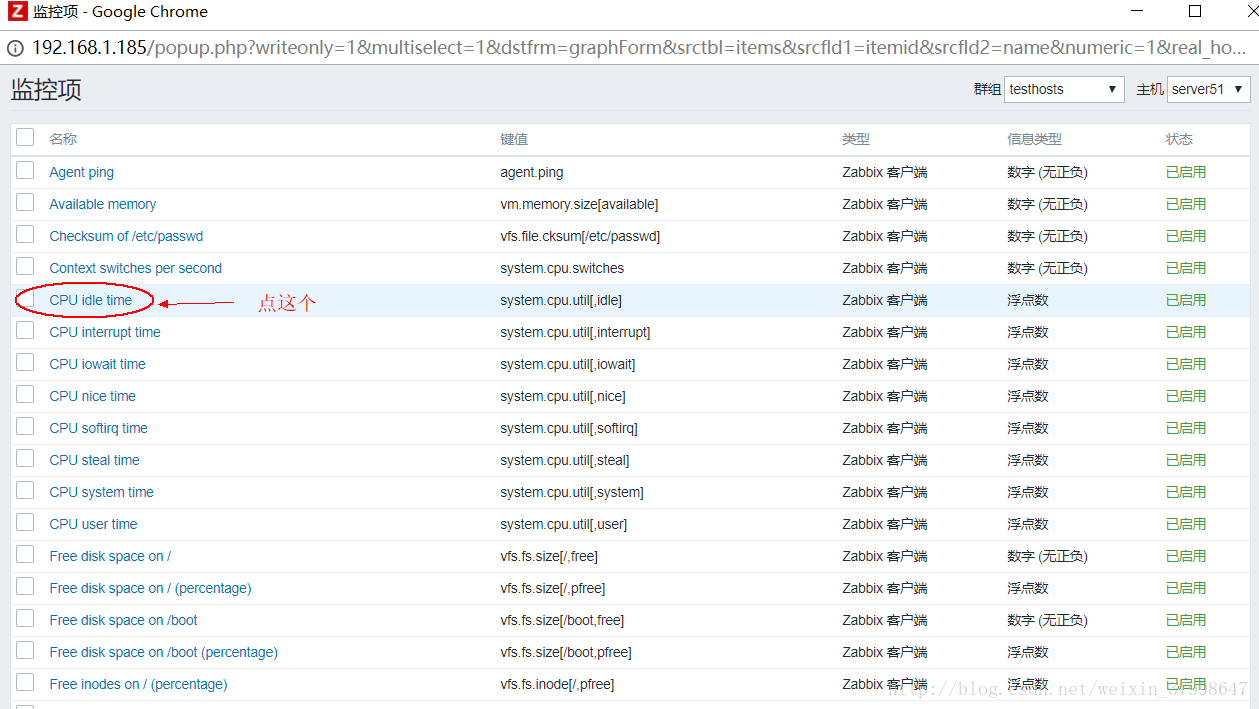Viewport: 1259px width, 709px height.
Task: Click the 键值 column header
Action: pos(514,139)
